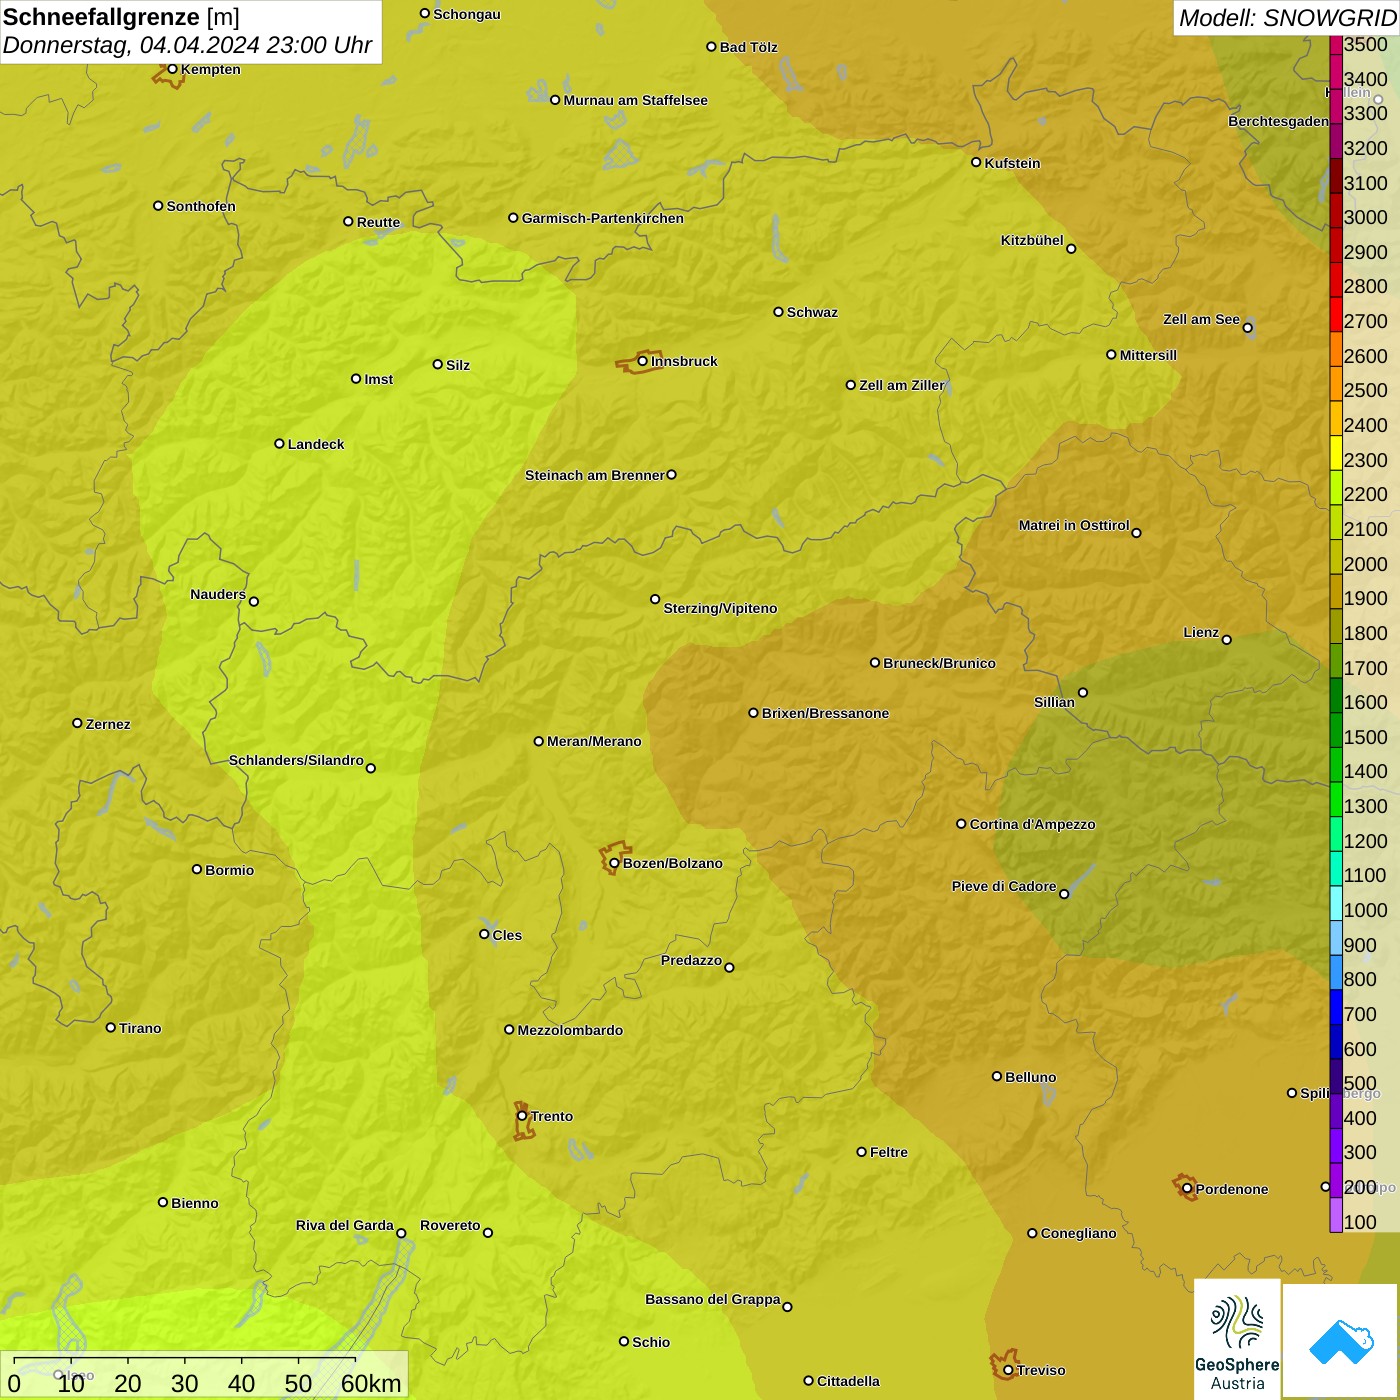Screen dimensions: 1400x1400
Task: Click the Meran/Merano label
Action: point(595,741)
